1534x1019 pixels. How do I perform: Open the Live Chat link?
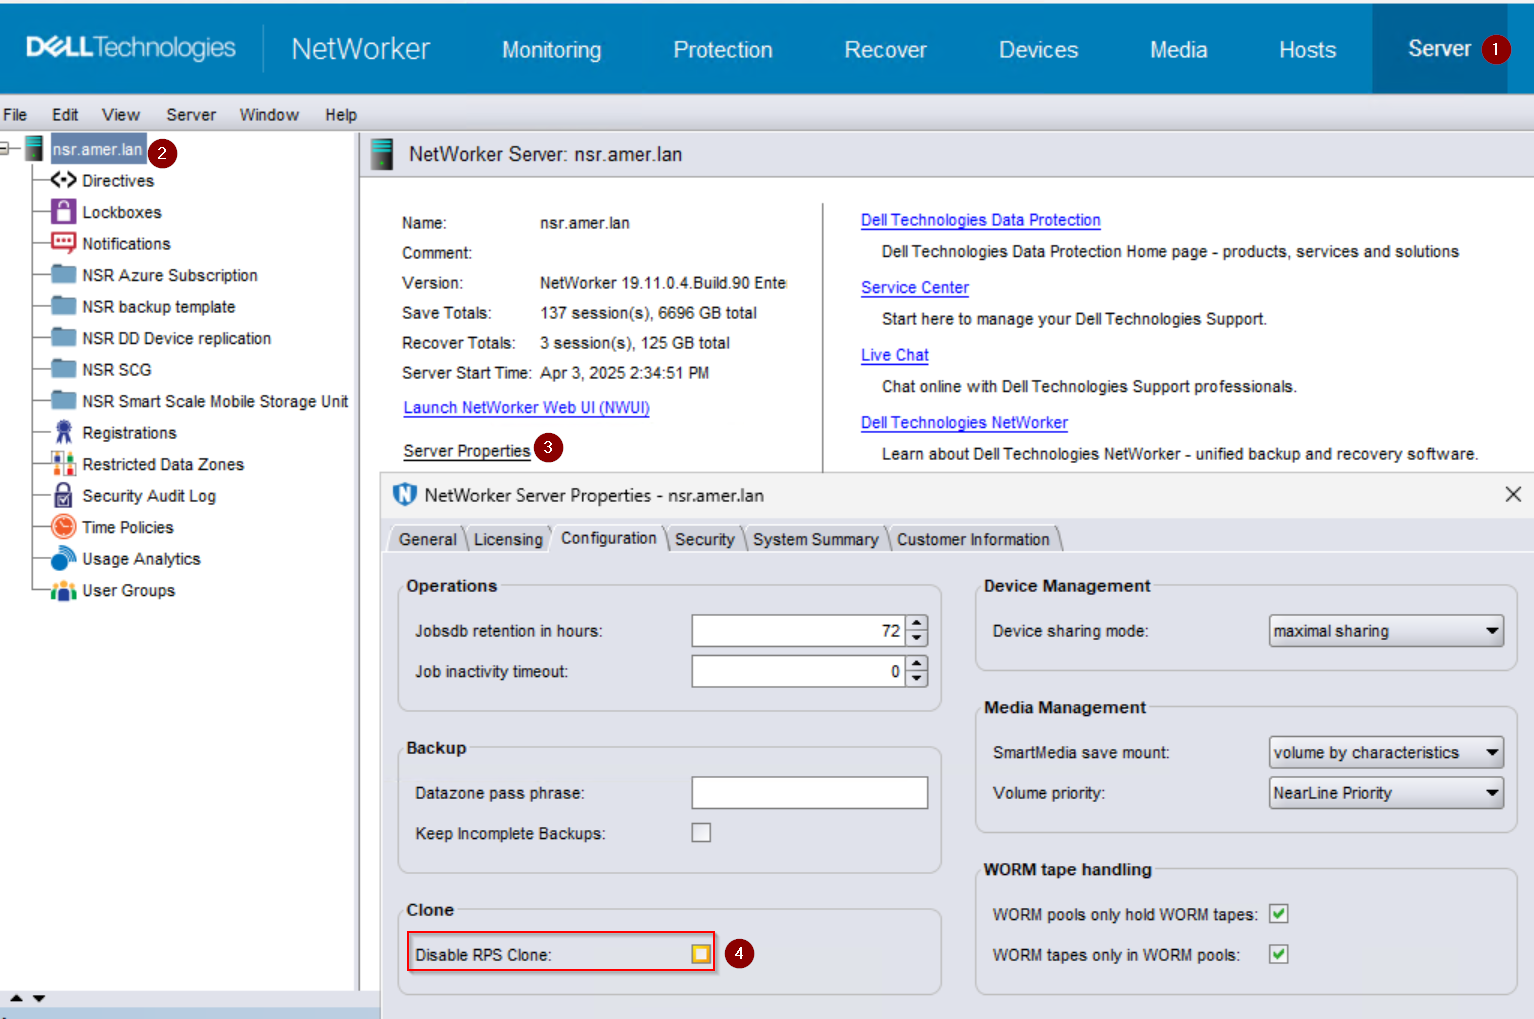pos(893,355)
